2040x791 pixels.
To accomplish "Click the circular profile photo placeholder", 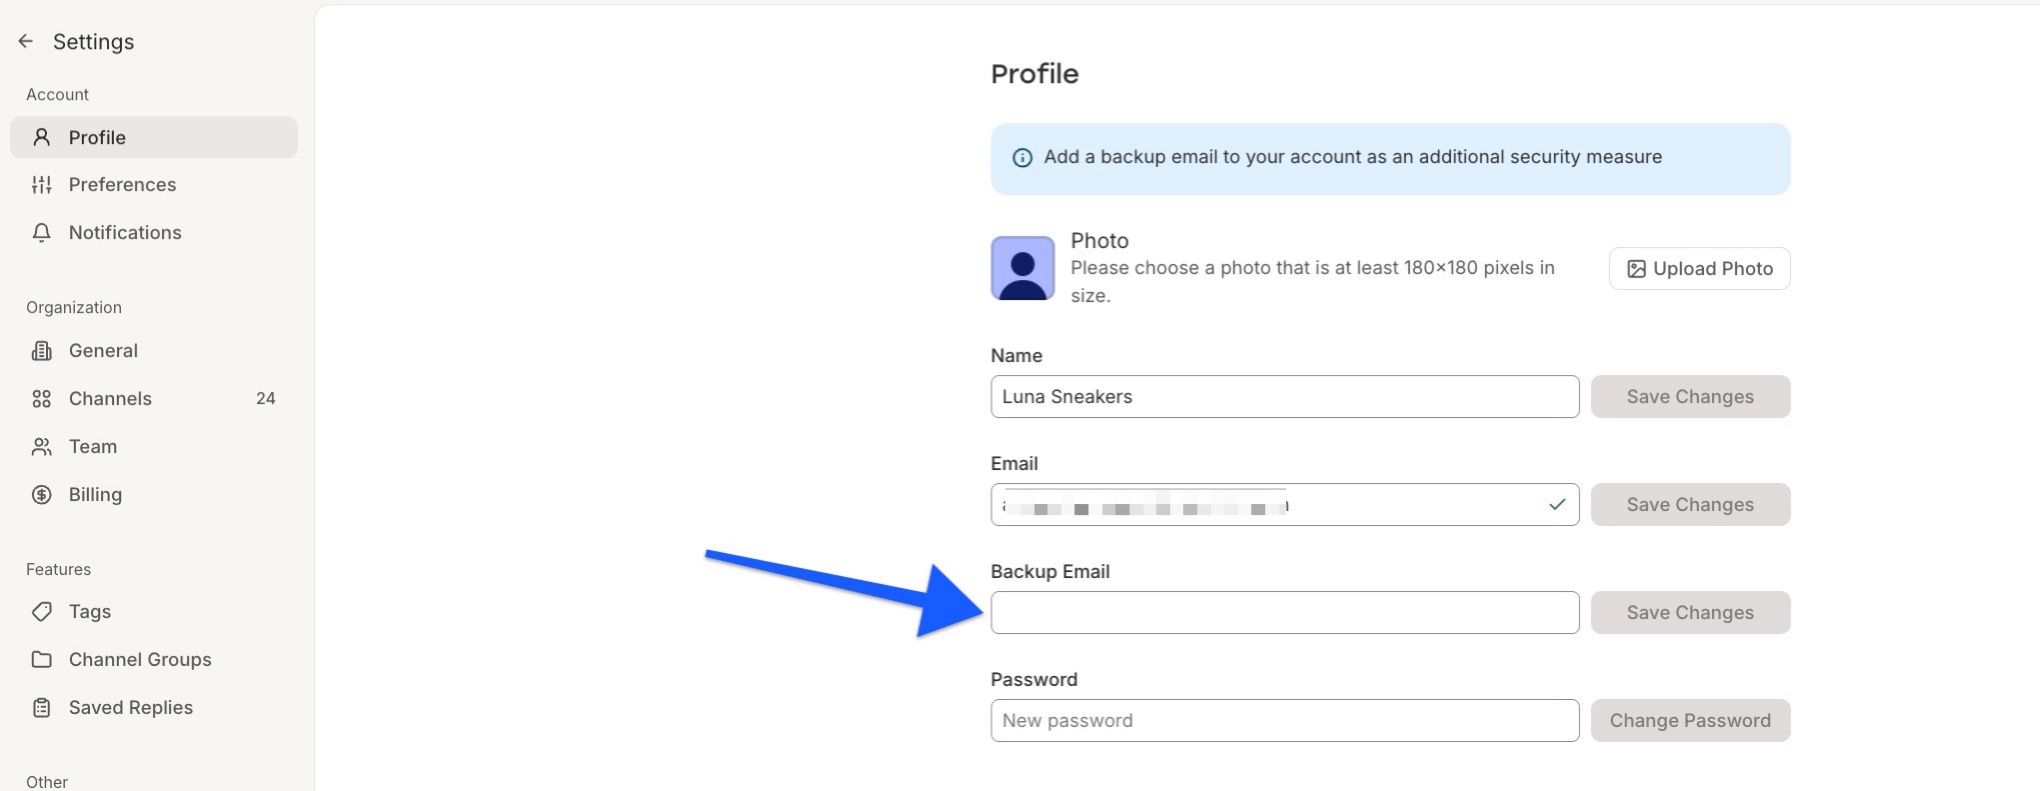I will tap(1022, 268).
